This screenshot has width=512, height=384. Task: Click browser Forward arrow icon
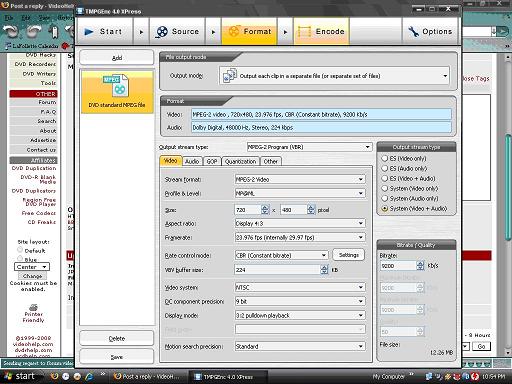point(34,31)
